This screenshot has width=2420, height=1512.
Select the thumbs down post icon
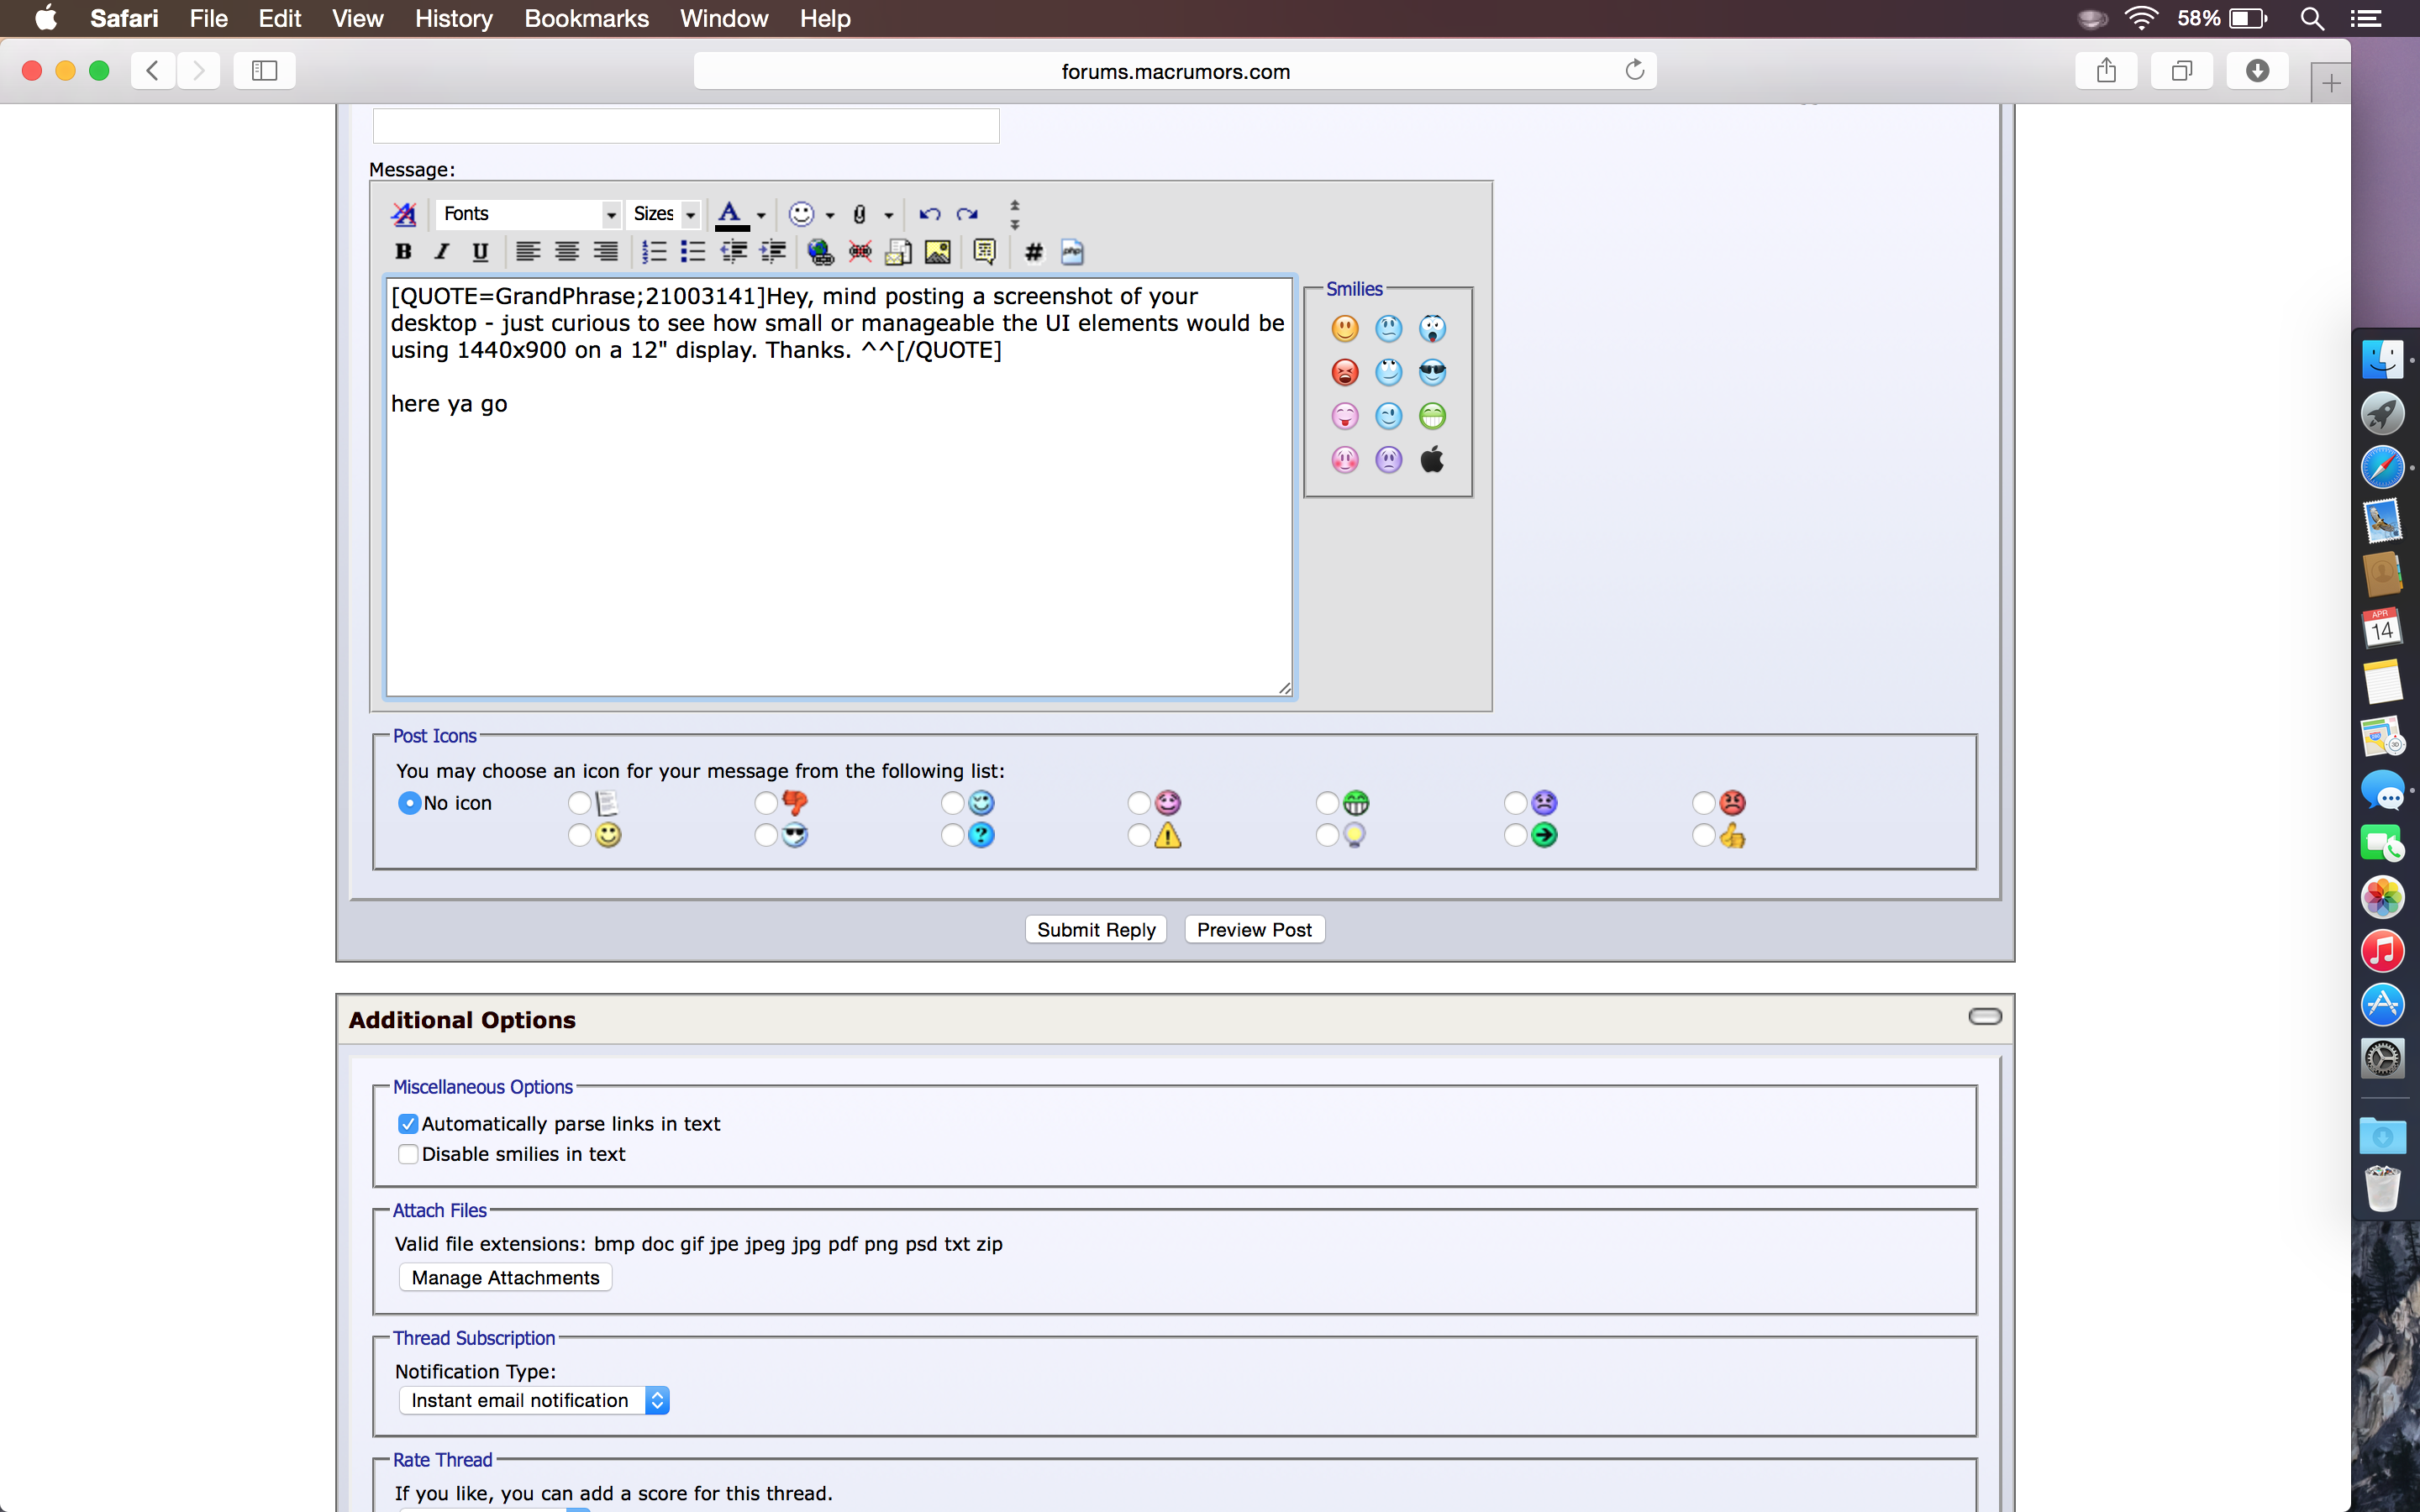click(767, 803)
